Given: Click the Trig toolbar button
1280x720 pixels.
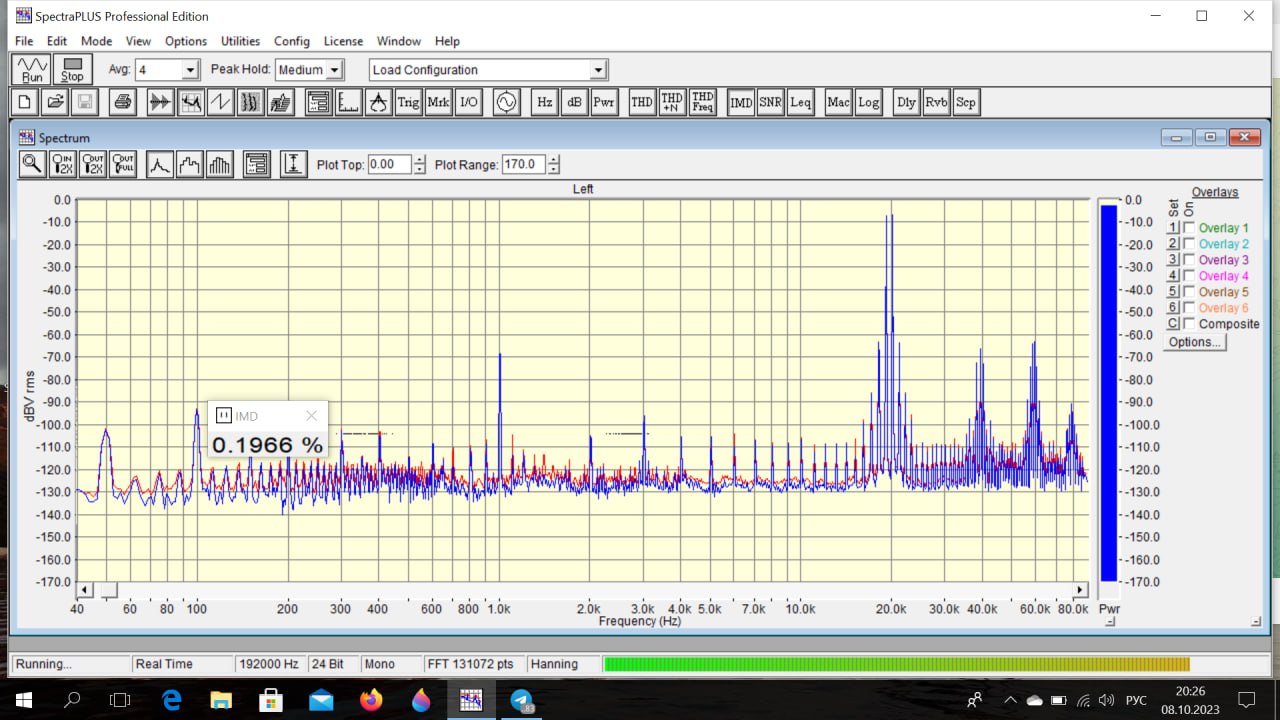Looking at the screenshot, I should [408, 102].
